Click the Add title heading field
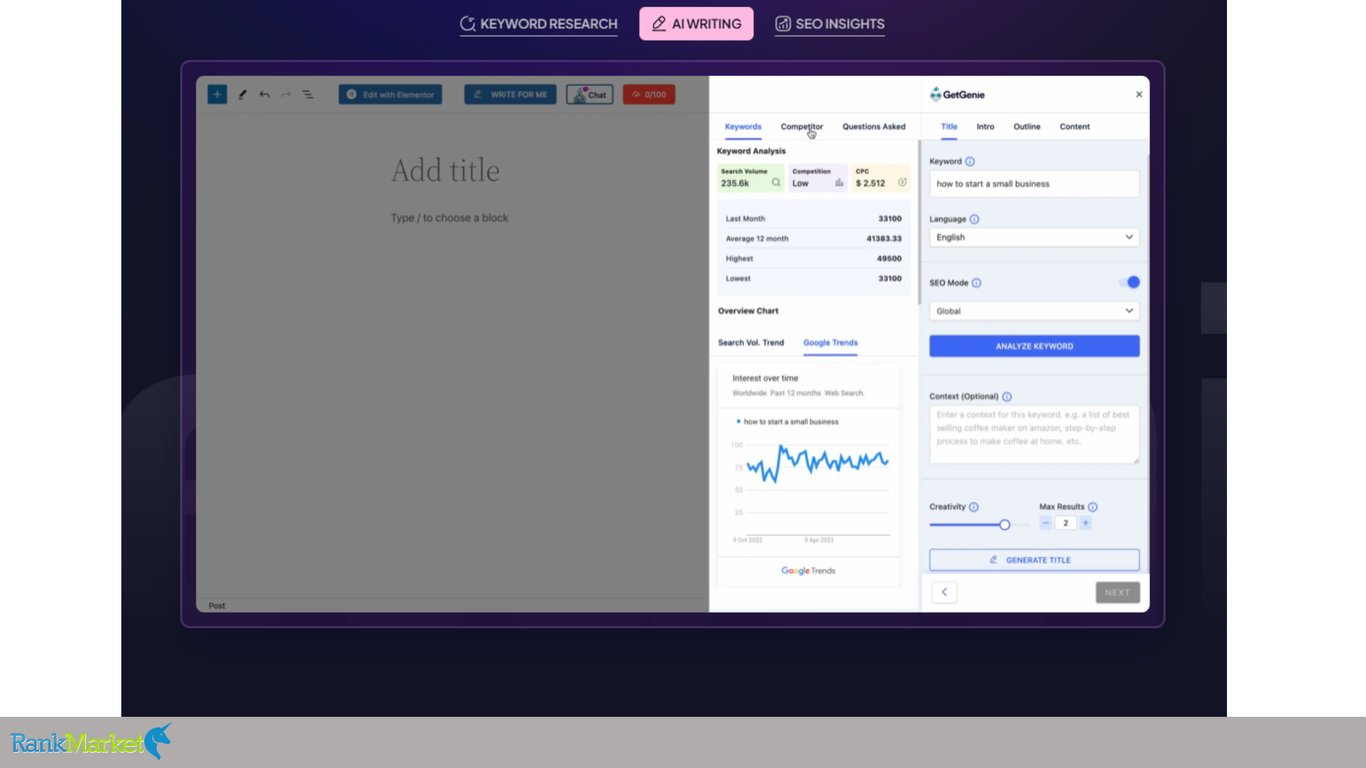The height and width of the screenshot is (768, 1366). click(445, 170)
